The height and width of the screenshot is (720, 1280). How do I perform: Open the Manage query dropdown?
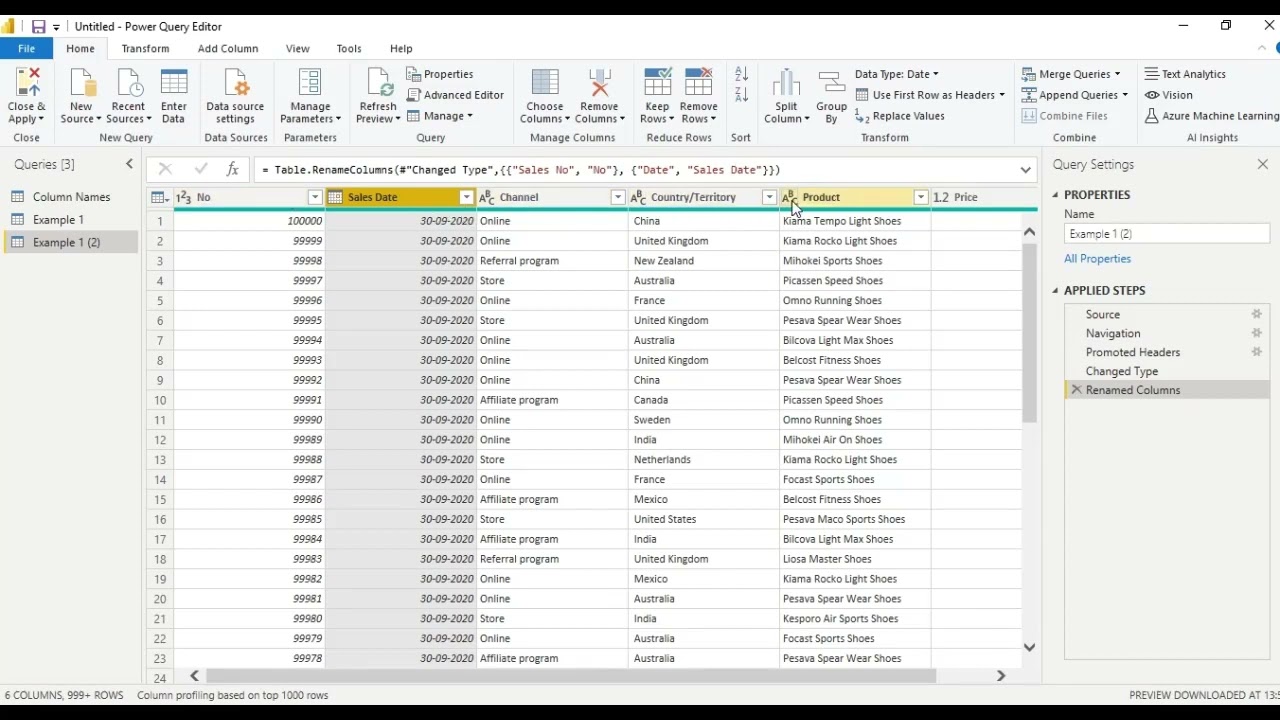pyautogui.click(x=440, y=116)
